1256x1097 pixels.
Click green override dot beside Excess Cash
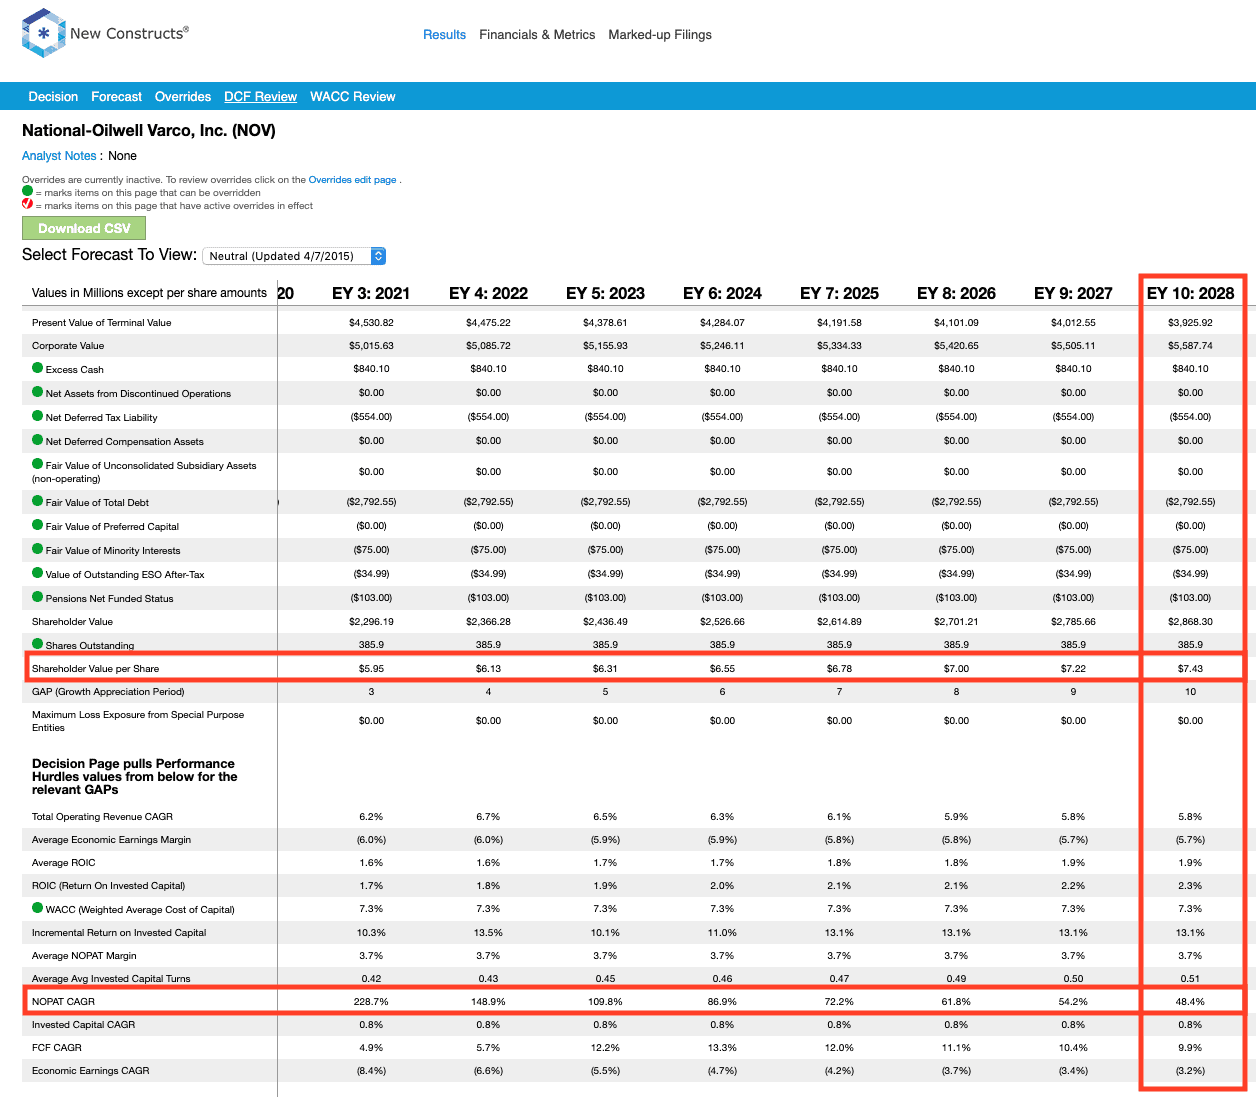coord(38,368)
